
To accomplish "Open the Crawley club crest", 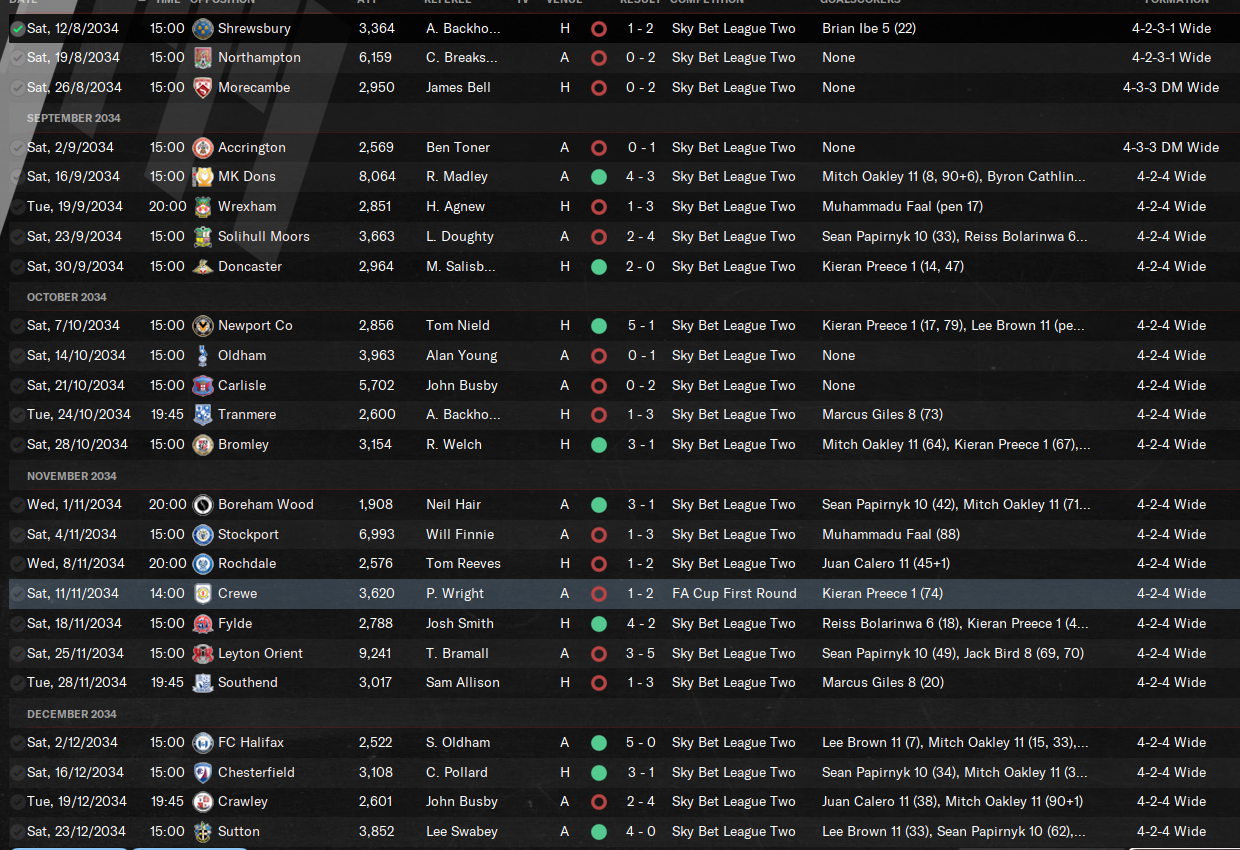I will (203, 802).
